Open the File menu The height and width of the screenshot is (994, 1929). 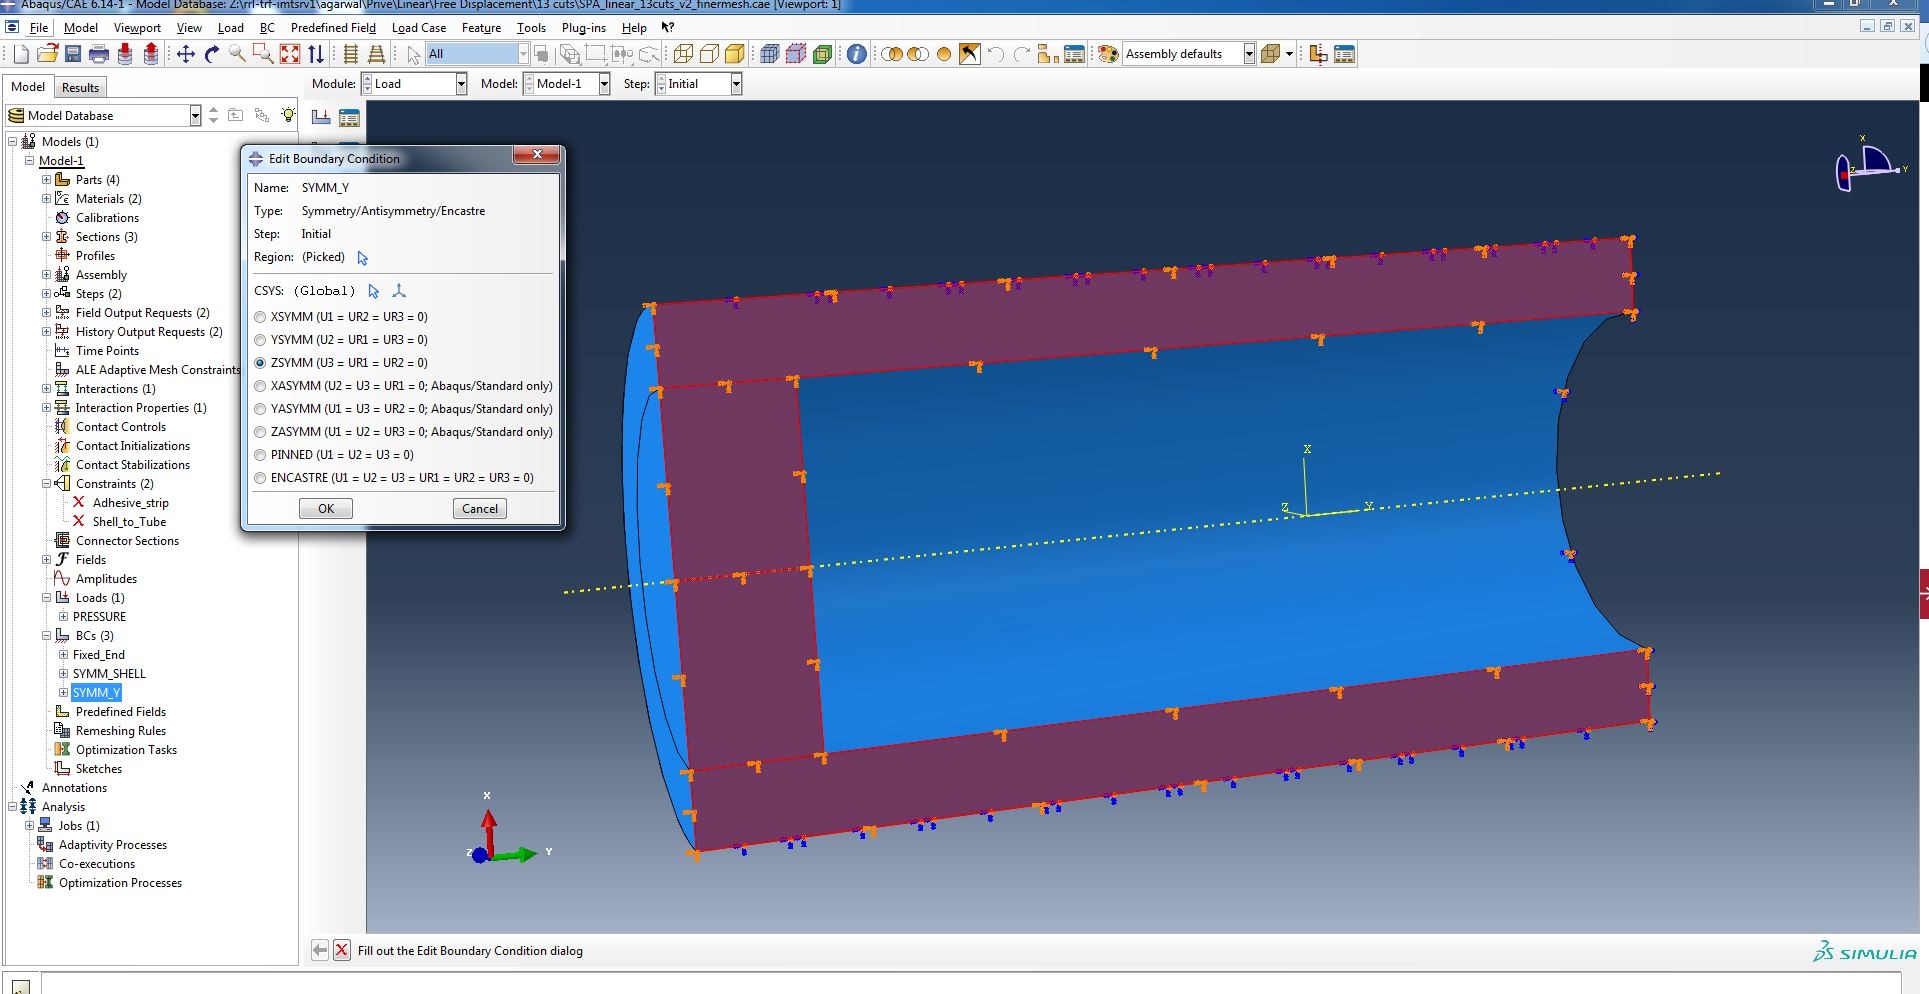pyautogui.click(x=39, y=28)
